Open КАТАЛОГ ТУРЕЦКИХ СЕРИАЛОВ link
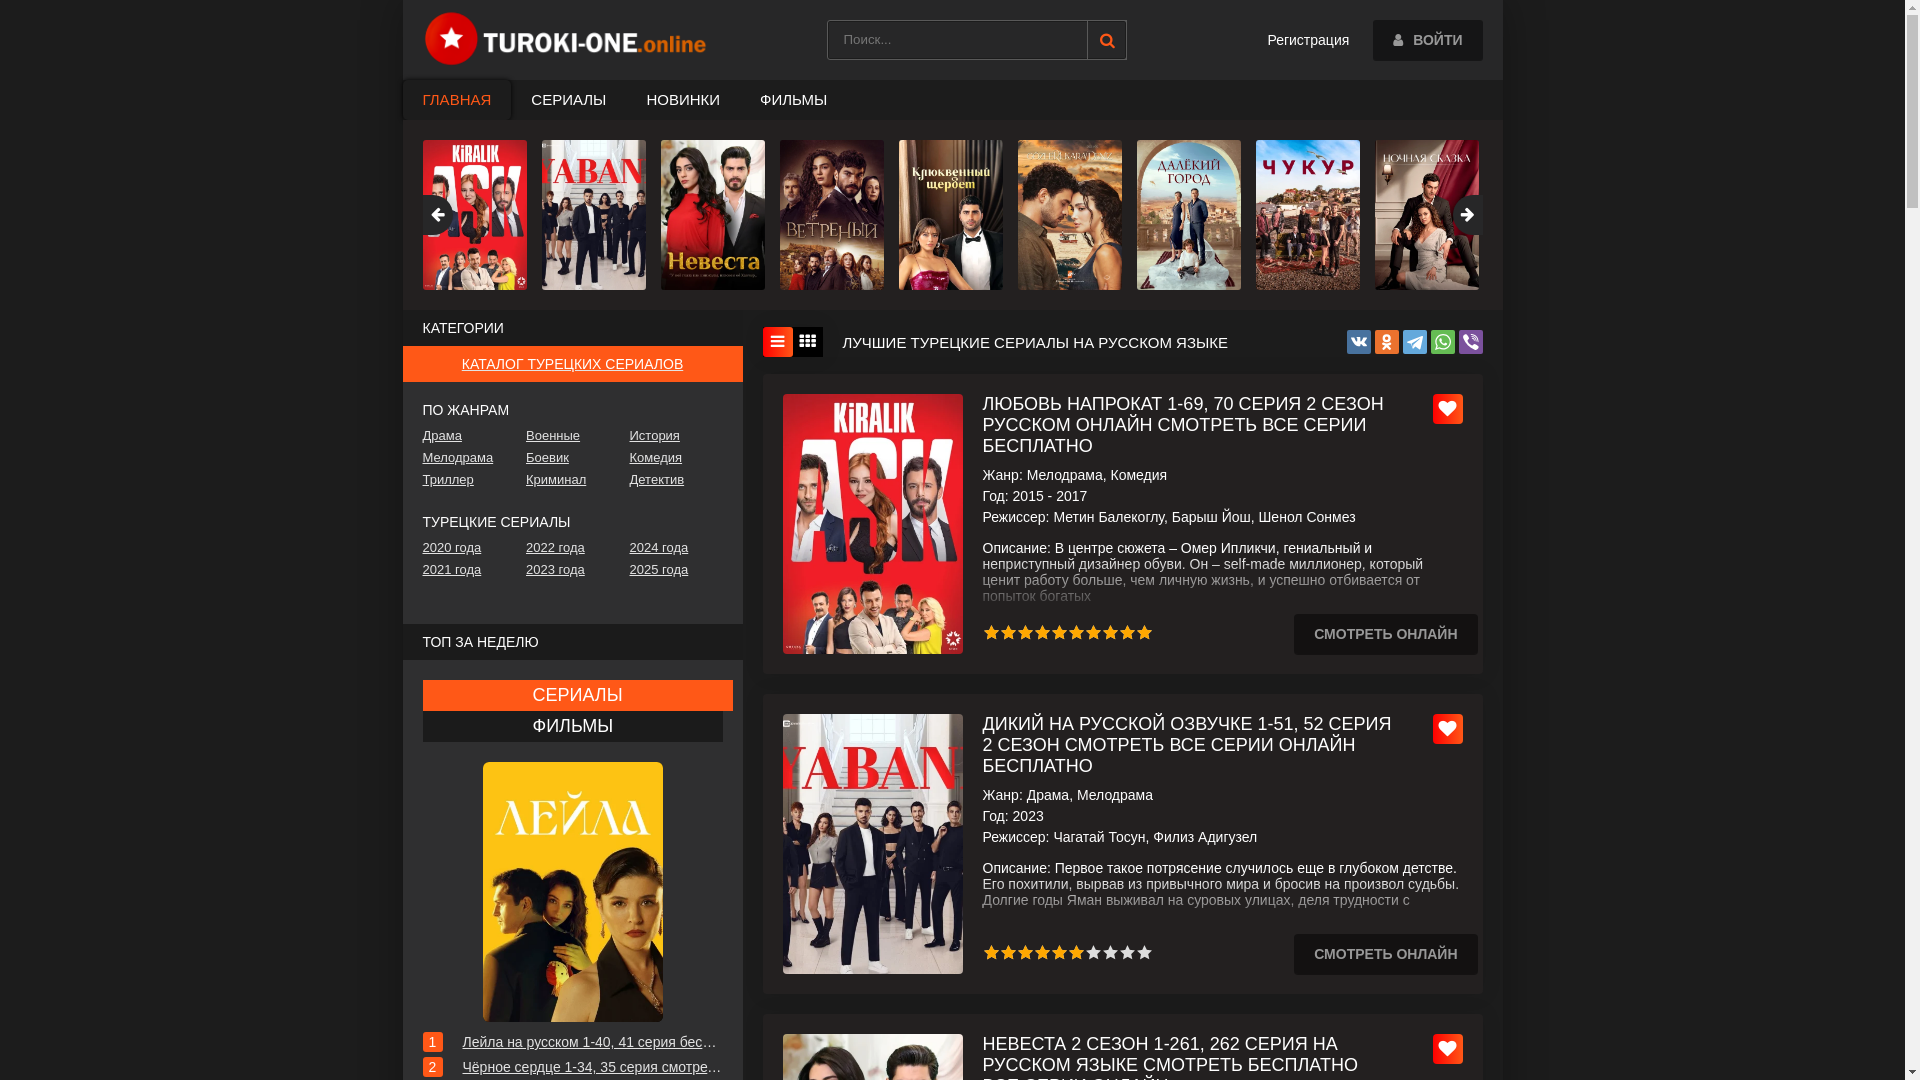1920x1080 pixels. (572, 364)
